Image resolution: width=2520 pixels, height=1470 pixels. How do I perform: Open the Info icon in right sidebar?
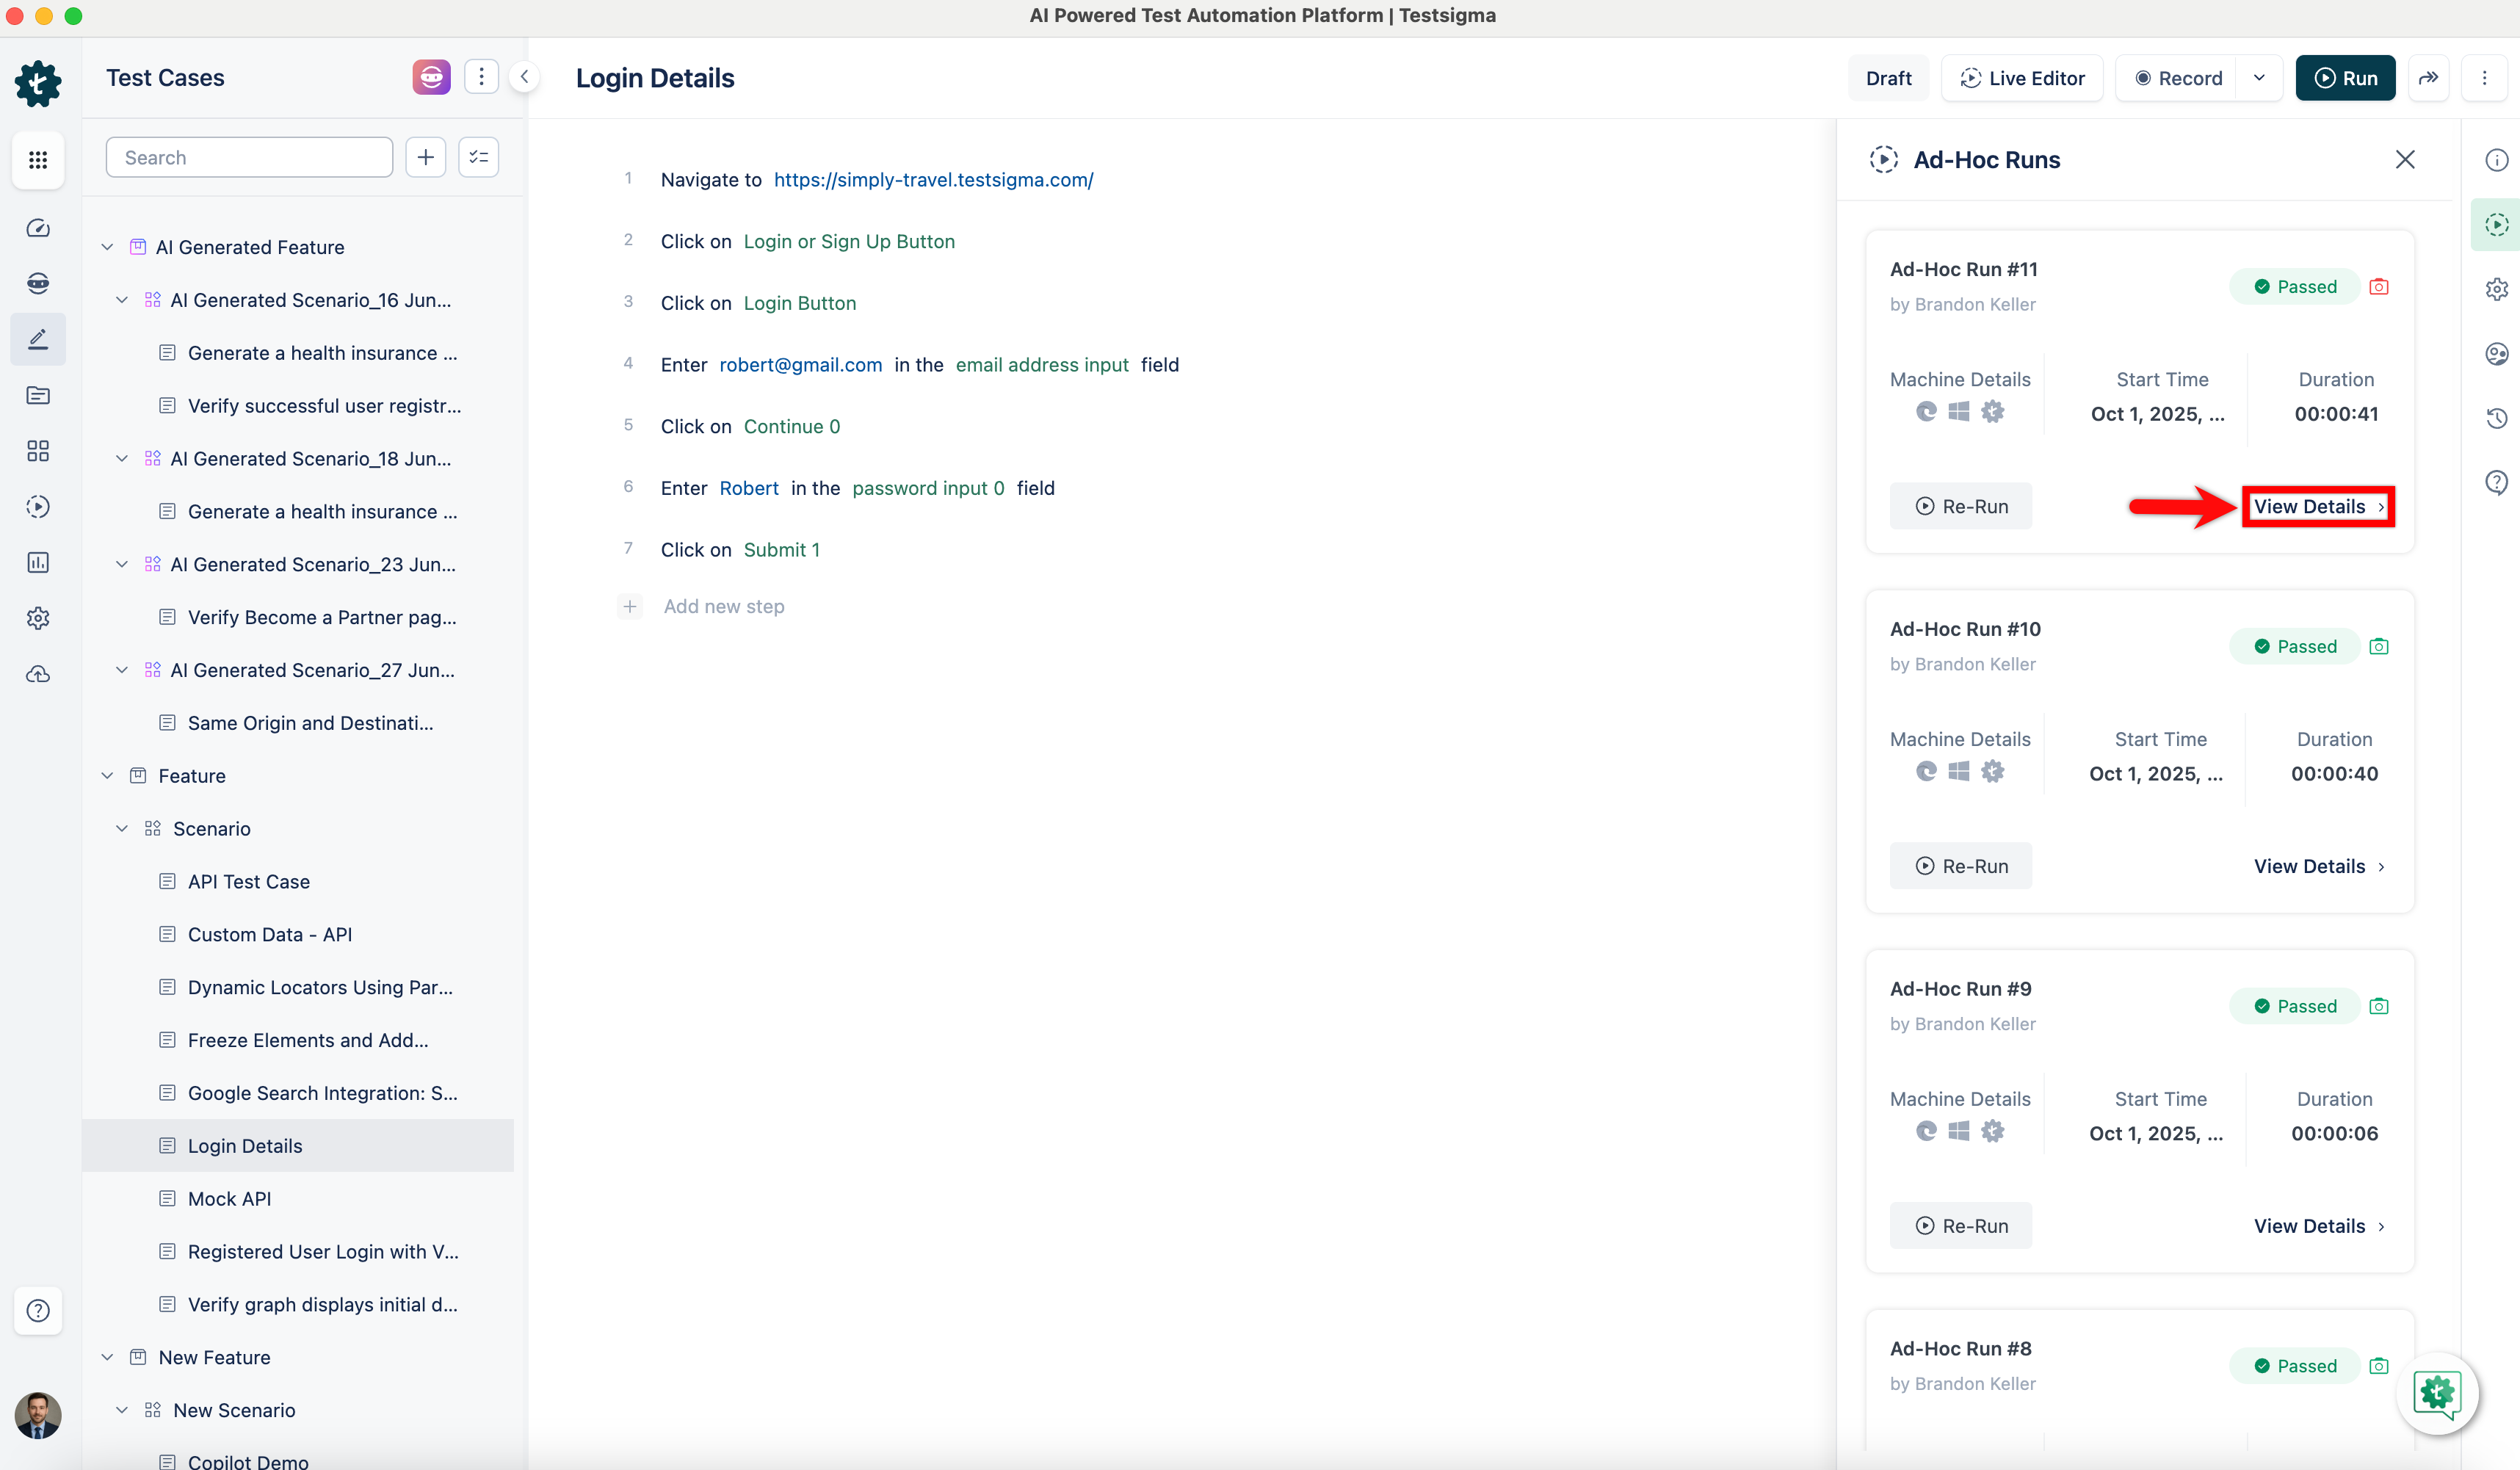click(2497, 159)
